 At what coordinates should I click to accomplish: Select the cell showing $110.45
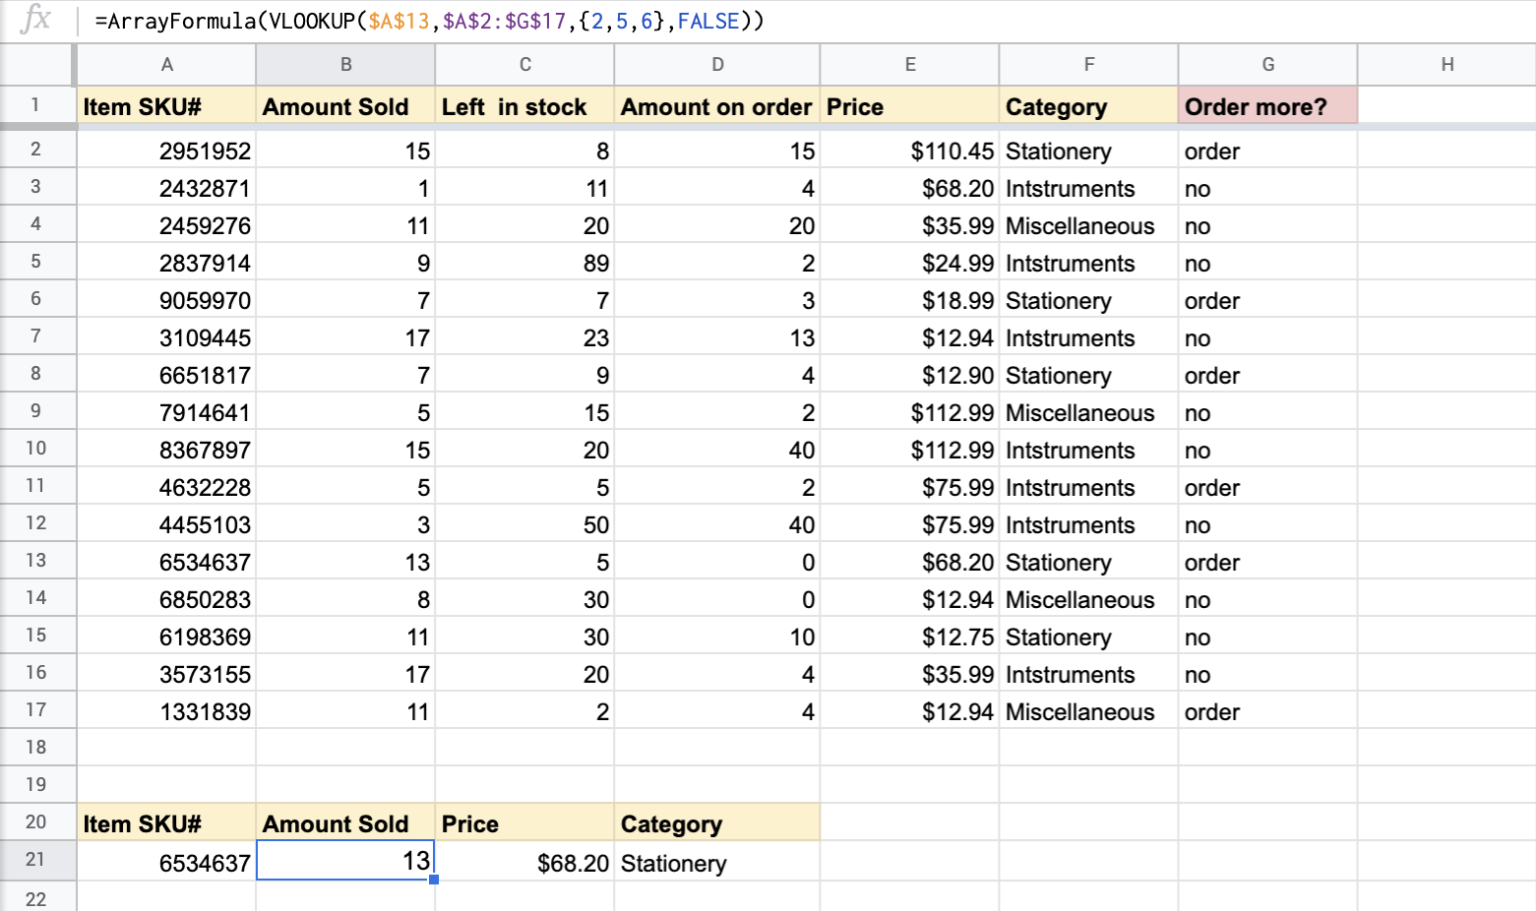click(x=910, y=150)
